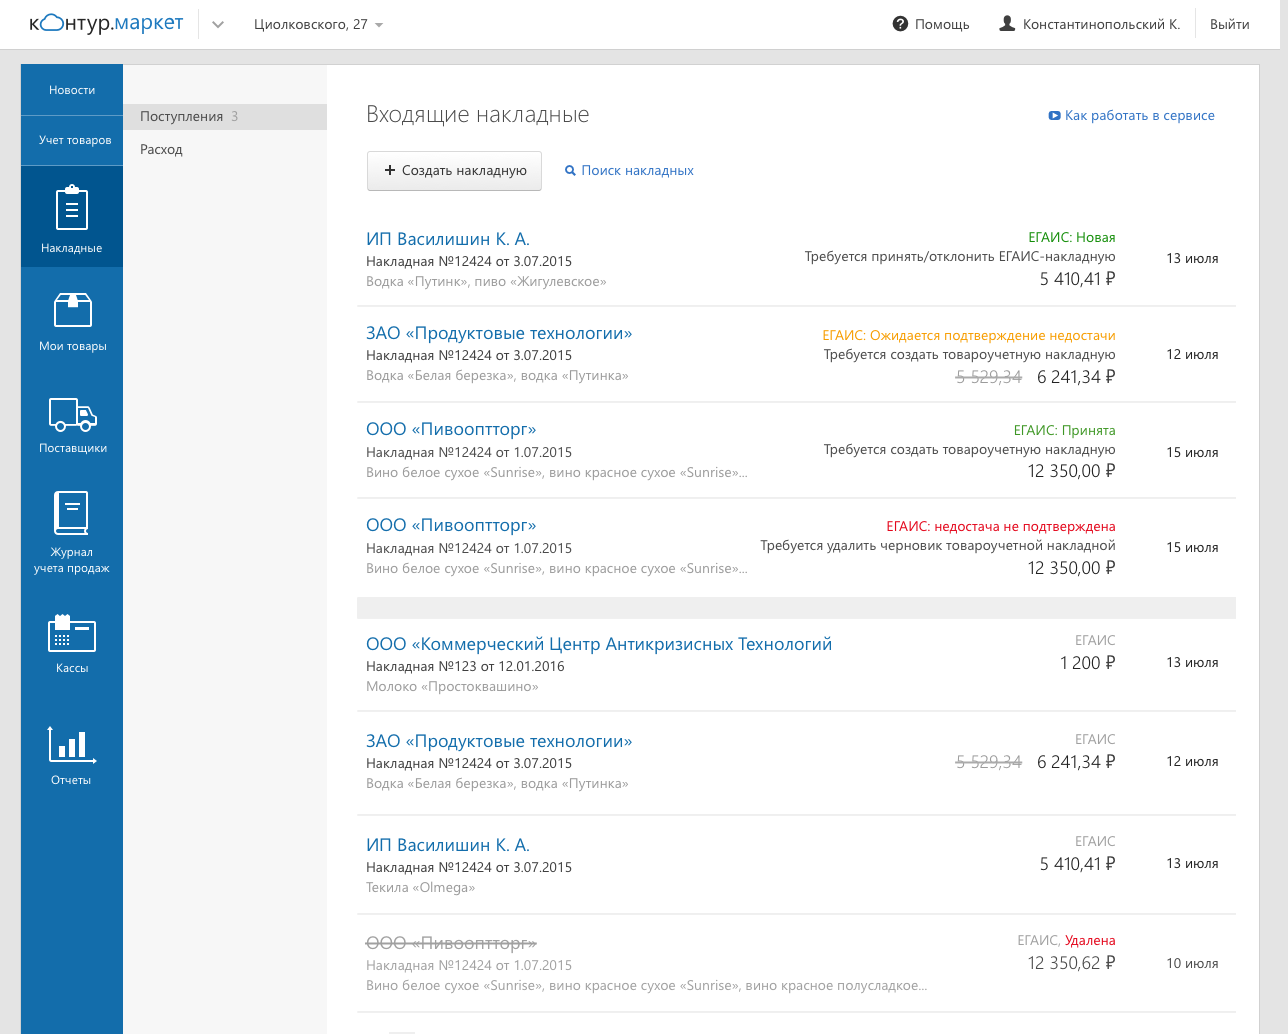
Task: Open the Циолковского, 27 store dropdown
Action: pos(318,24)
